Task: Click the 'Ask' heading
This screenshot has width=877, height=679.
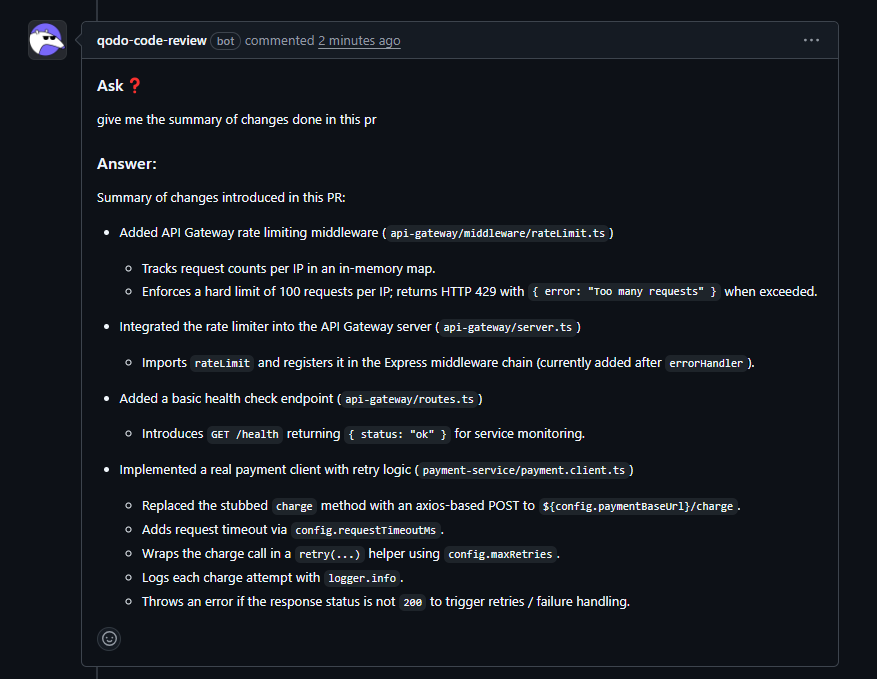Action: click(x=110, y=86)
